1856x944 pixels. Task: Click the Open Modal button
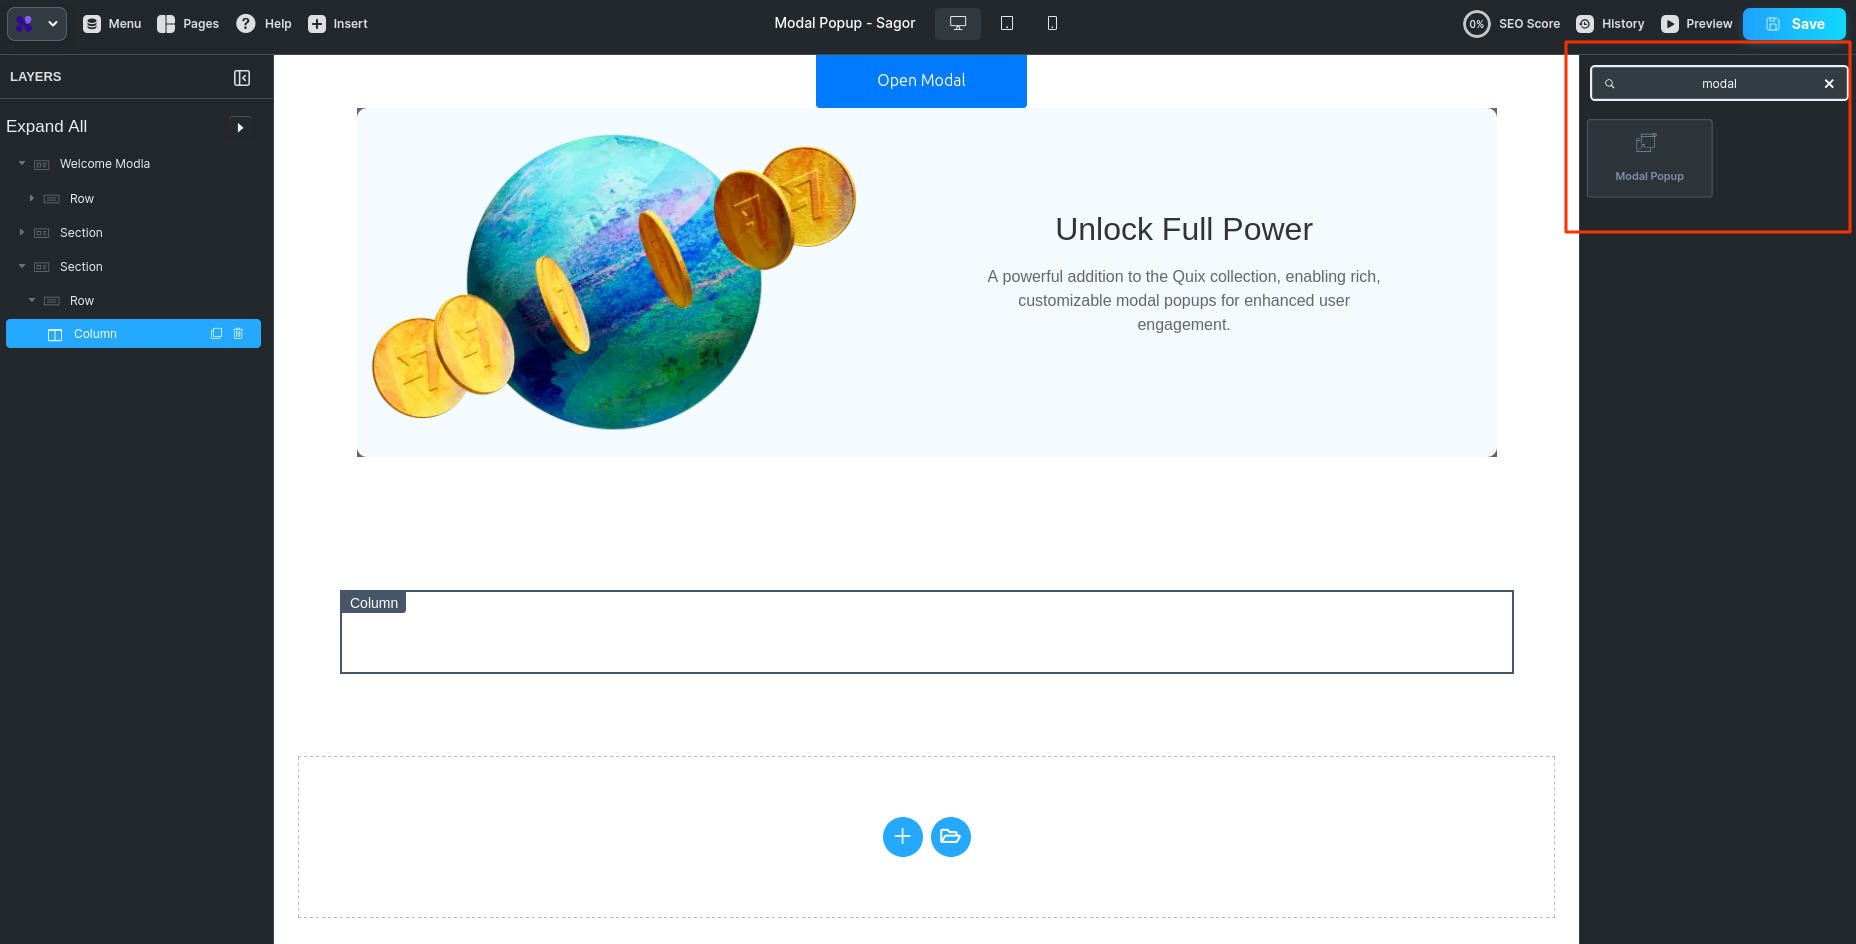tap(921, 81)
